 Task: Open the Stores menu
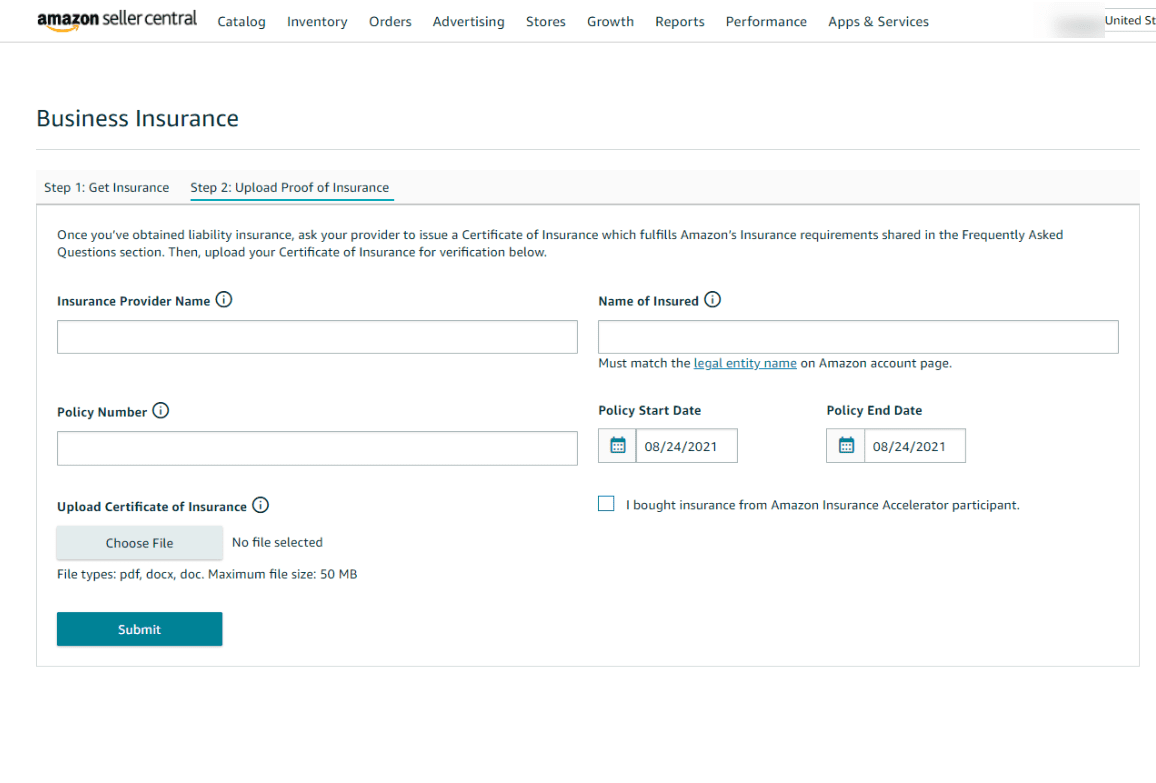point(546,21)
